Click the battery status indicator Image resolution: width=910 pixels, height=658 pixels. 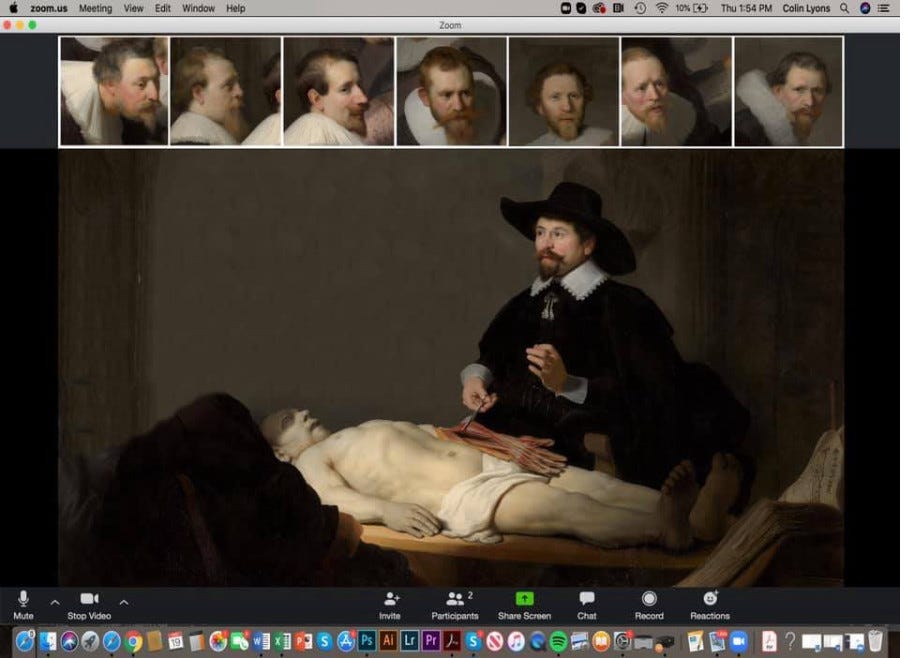pyautogui.click(x=692, y=8)
